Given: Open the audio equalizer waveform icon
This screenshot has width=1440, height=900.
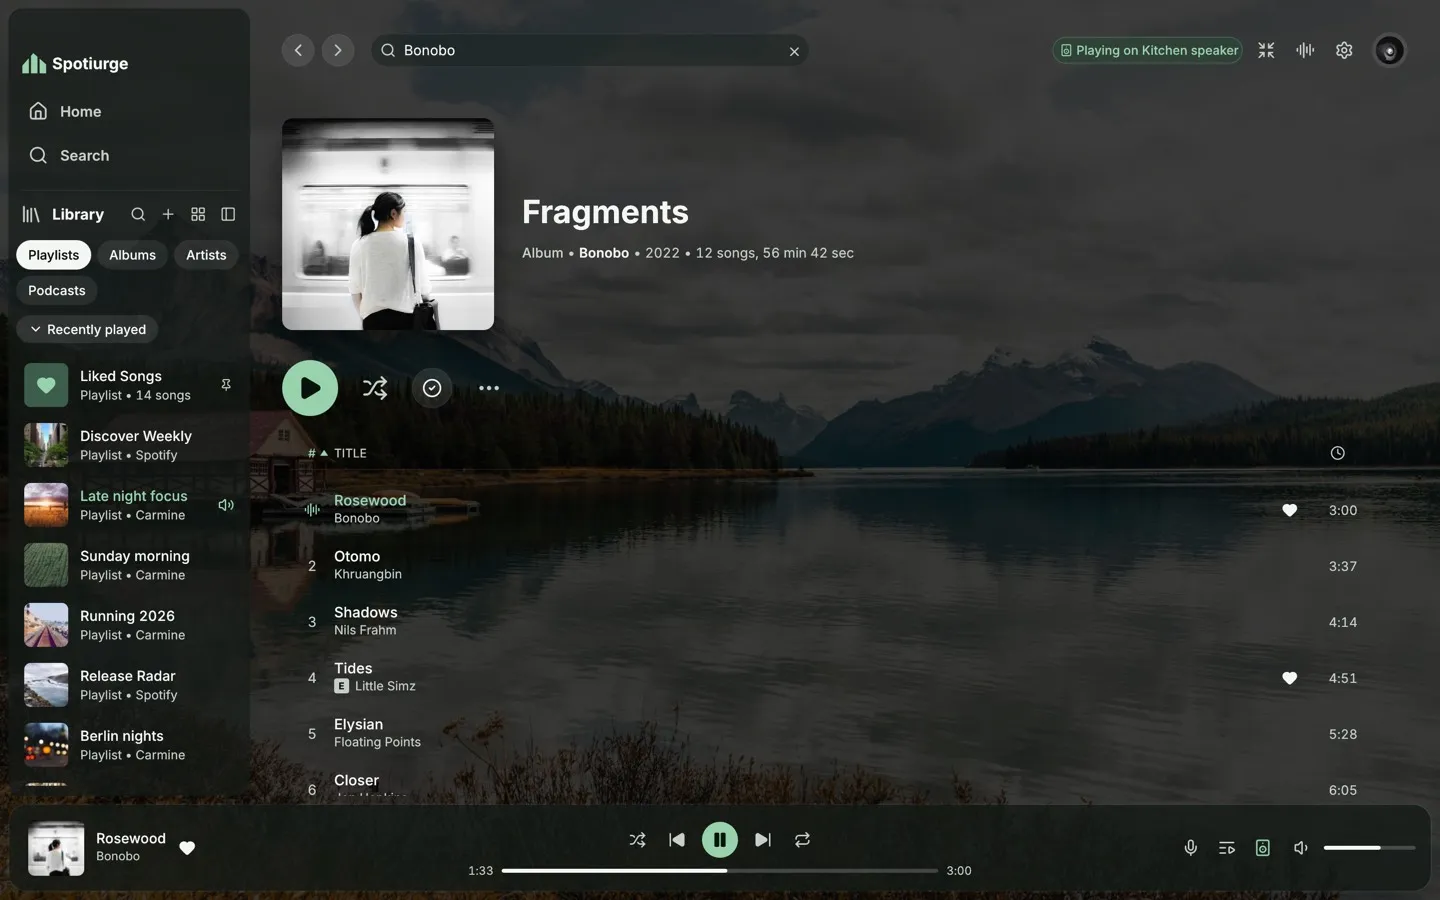Looking at the screenshot, I should point(1305,50).
